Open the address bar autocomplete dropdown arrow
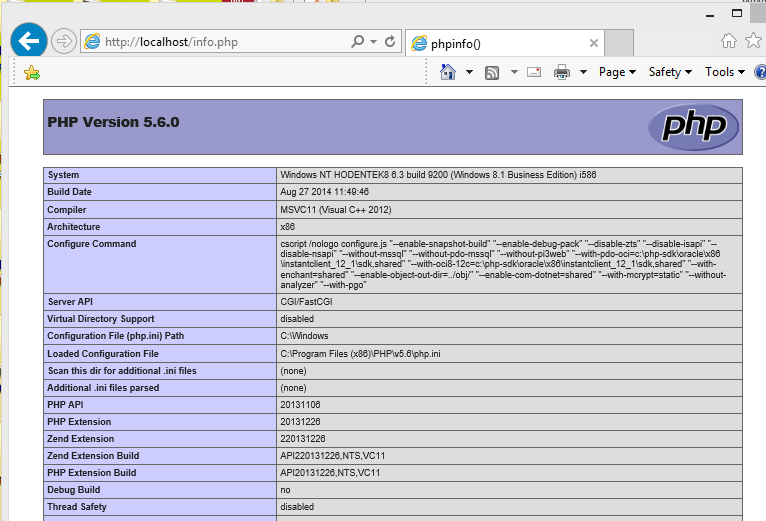 373,42
